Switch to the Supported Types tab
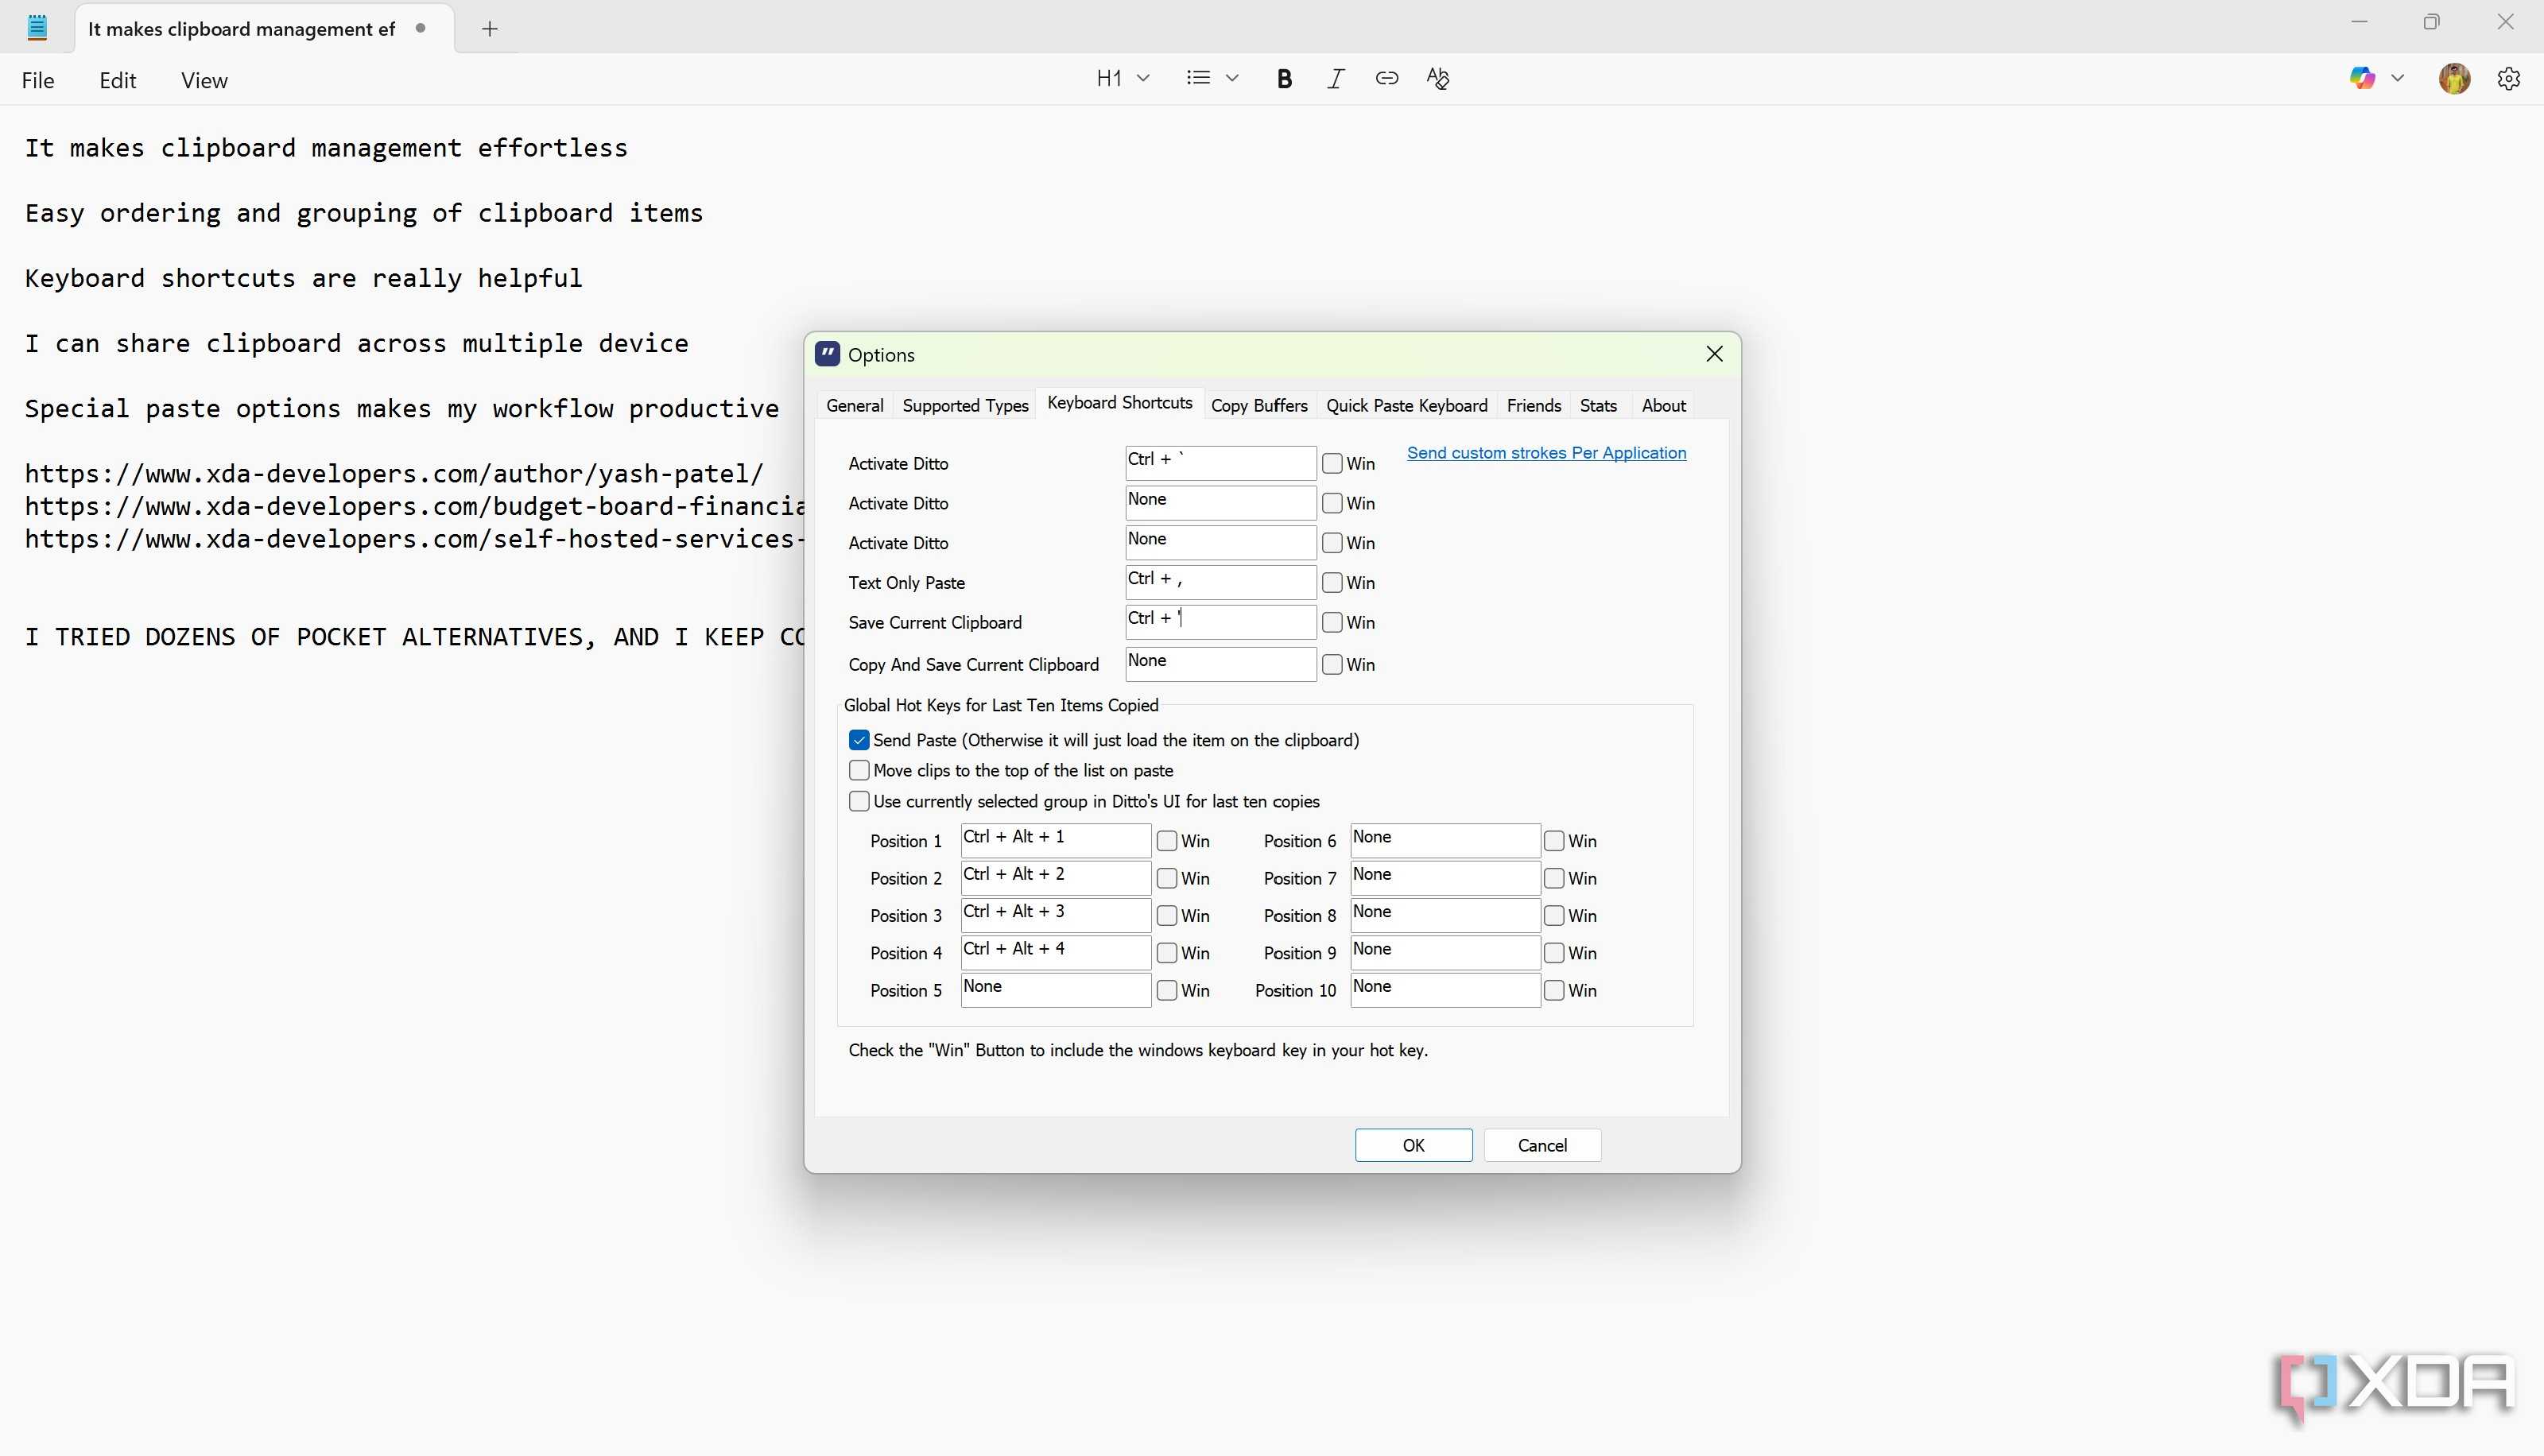 [965, 406]
